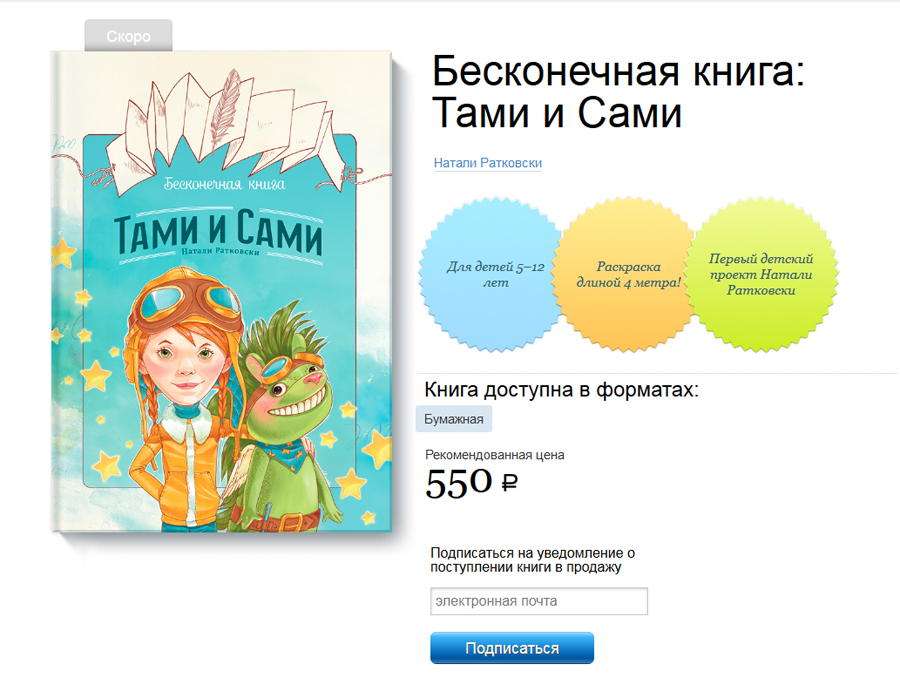The image size is (900, 678).
Task: Click the Подписаться button
Action: coord(512,648)
